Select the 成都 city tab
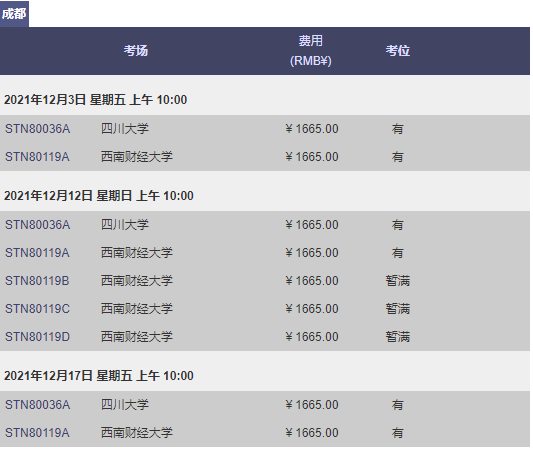 point(14,14)
